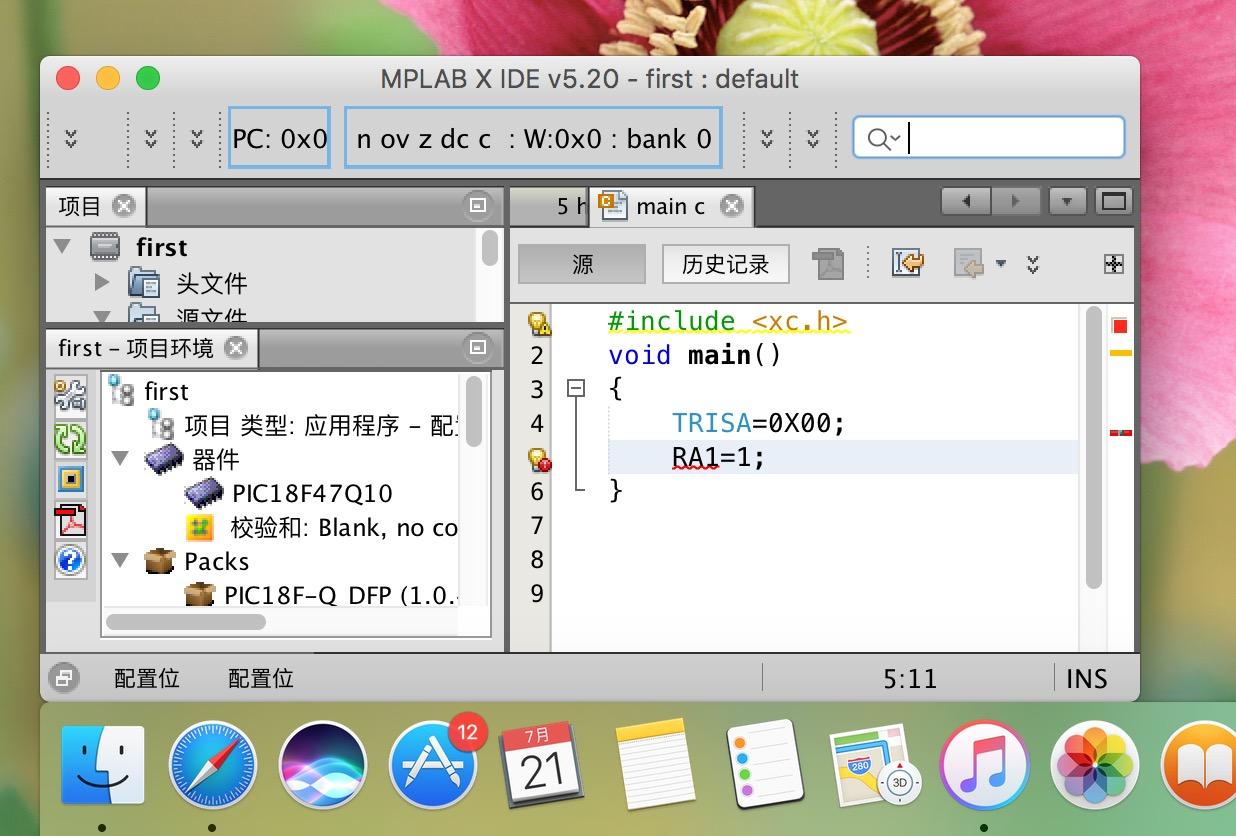Screen dimensions: 1236x836
Task: Click the 5:11 cursor position indicator
Action: [x=910, y=679]
